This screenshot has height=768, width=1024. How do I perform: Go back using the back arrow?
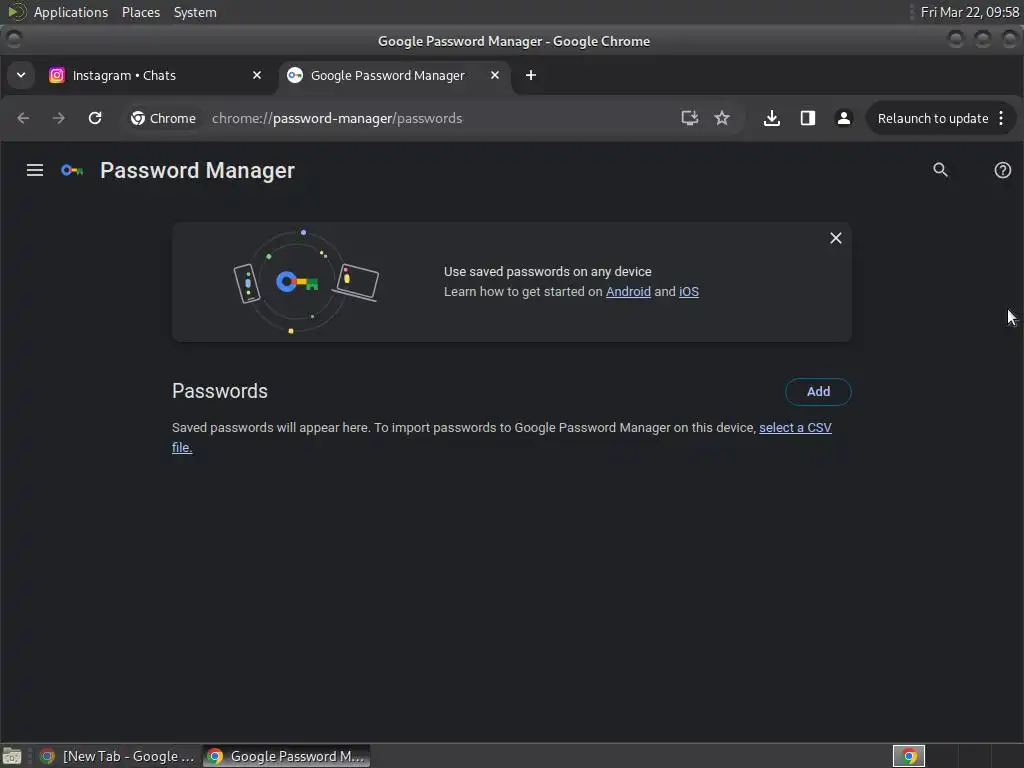[24, 118]
